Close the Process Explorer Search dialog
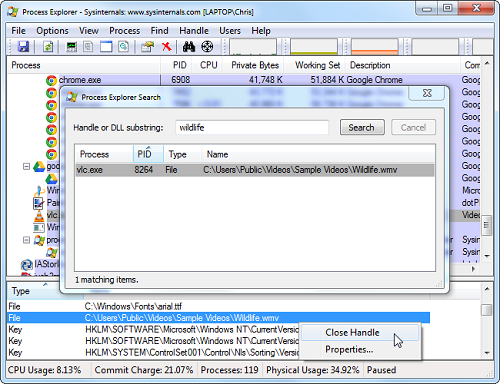 427,93
